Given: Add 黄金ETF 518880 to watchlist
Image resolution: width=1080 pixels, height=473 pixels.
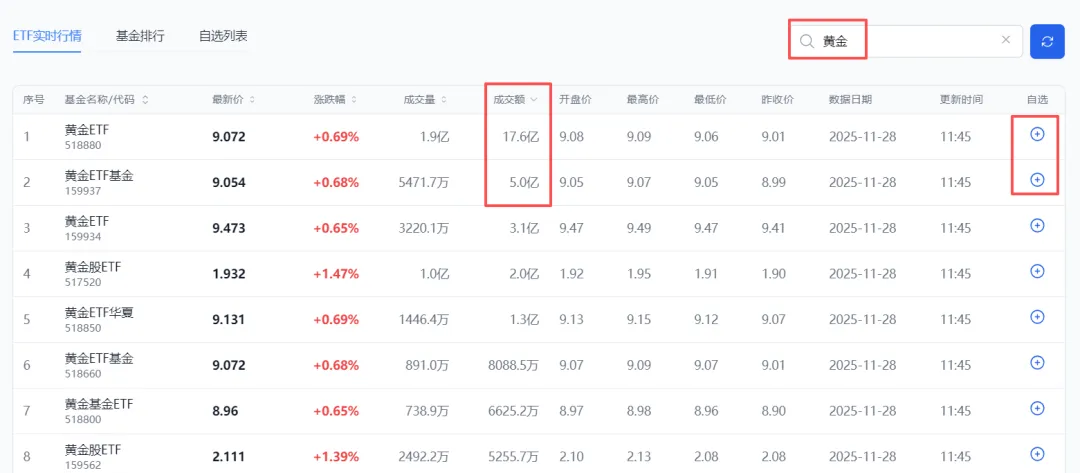Looking at the screenshot, I should 1037,134.
